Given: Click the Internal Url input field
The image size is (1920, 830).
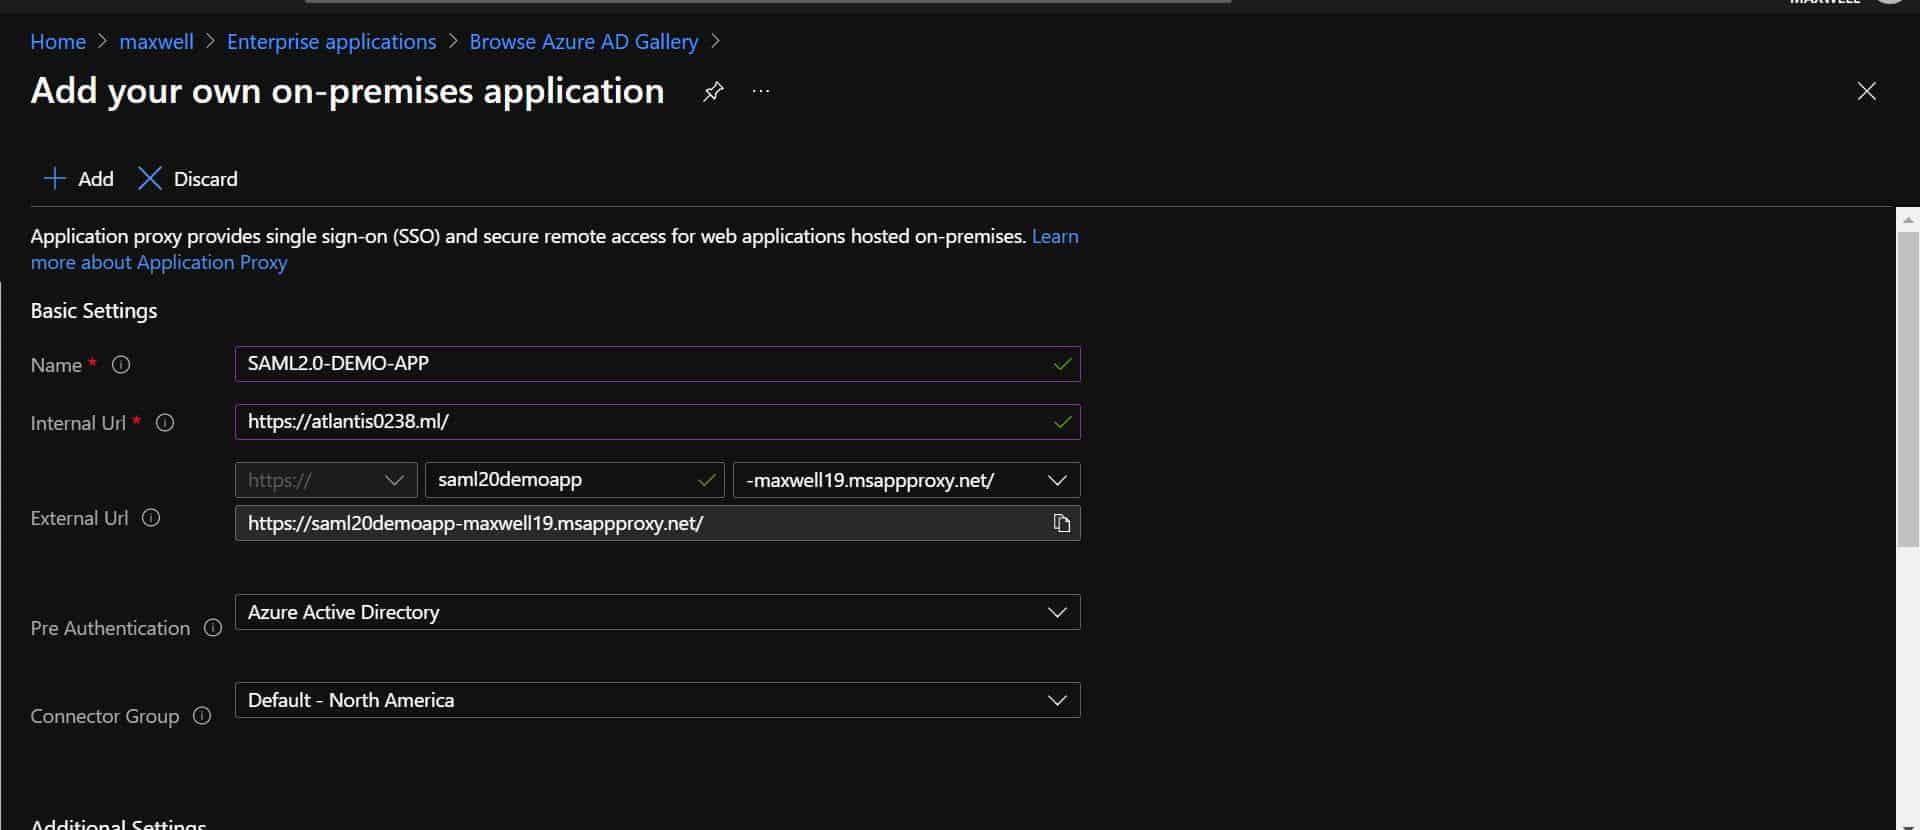Looking at the screenshot, I should coord(657,422).
